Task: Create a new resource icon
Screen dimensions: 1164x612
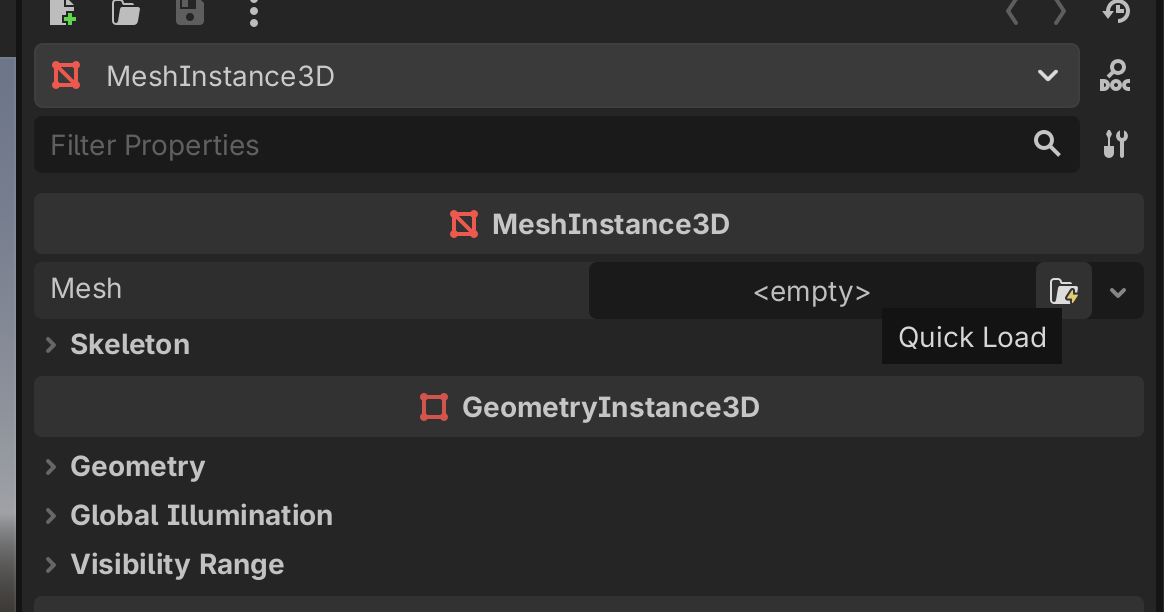Action: (x=63, y=12)
